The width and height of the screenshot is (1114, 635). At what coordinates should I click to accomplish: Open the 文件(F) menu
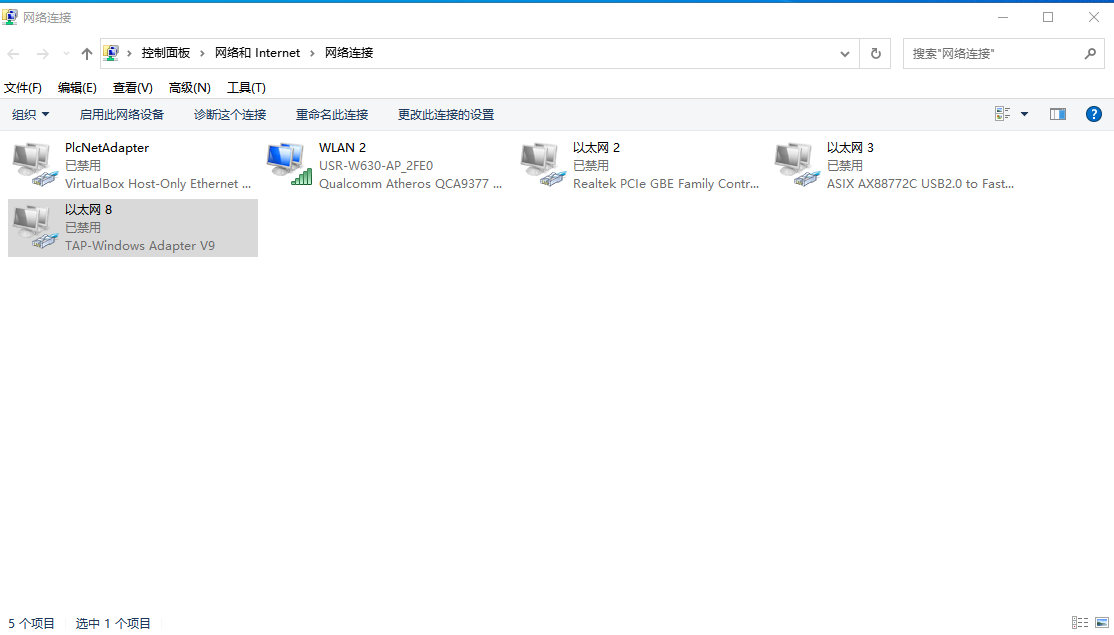coord(23,88)
